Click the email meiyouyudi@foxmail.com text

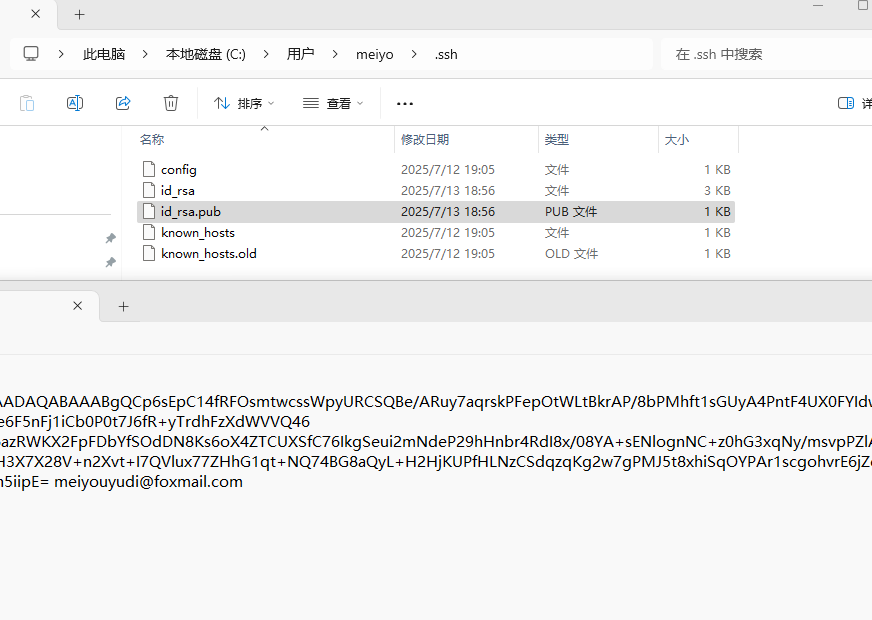click(x=148, y=482)
